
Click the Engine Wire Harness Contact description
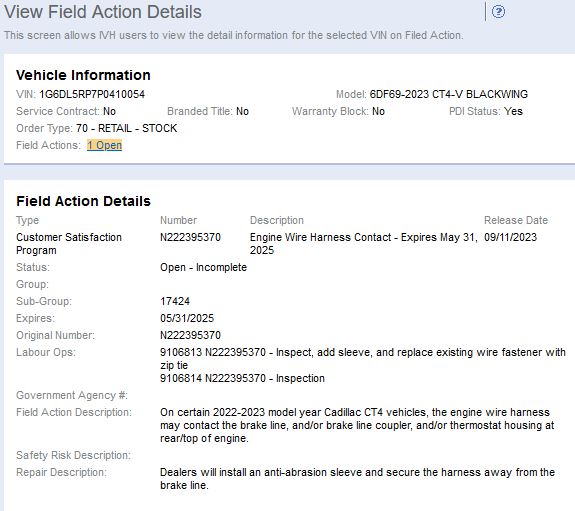(364, 244)
